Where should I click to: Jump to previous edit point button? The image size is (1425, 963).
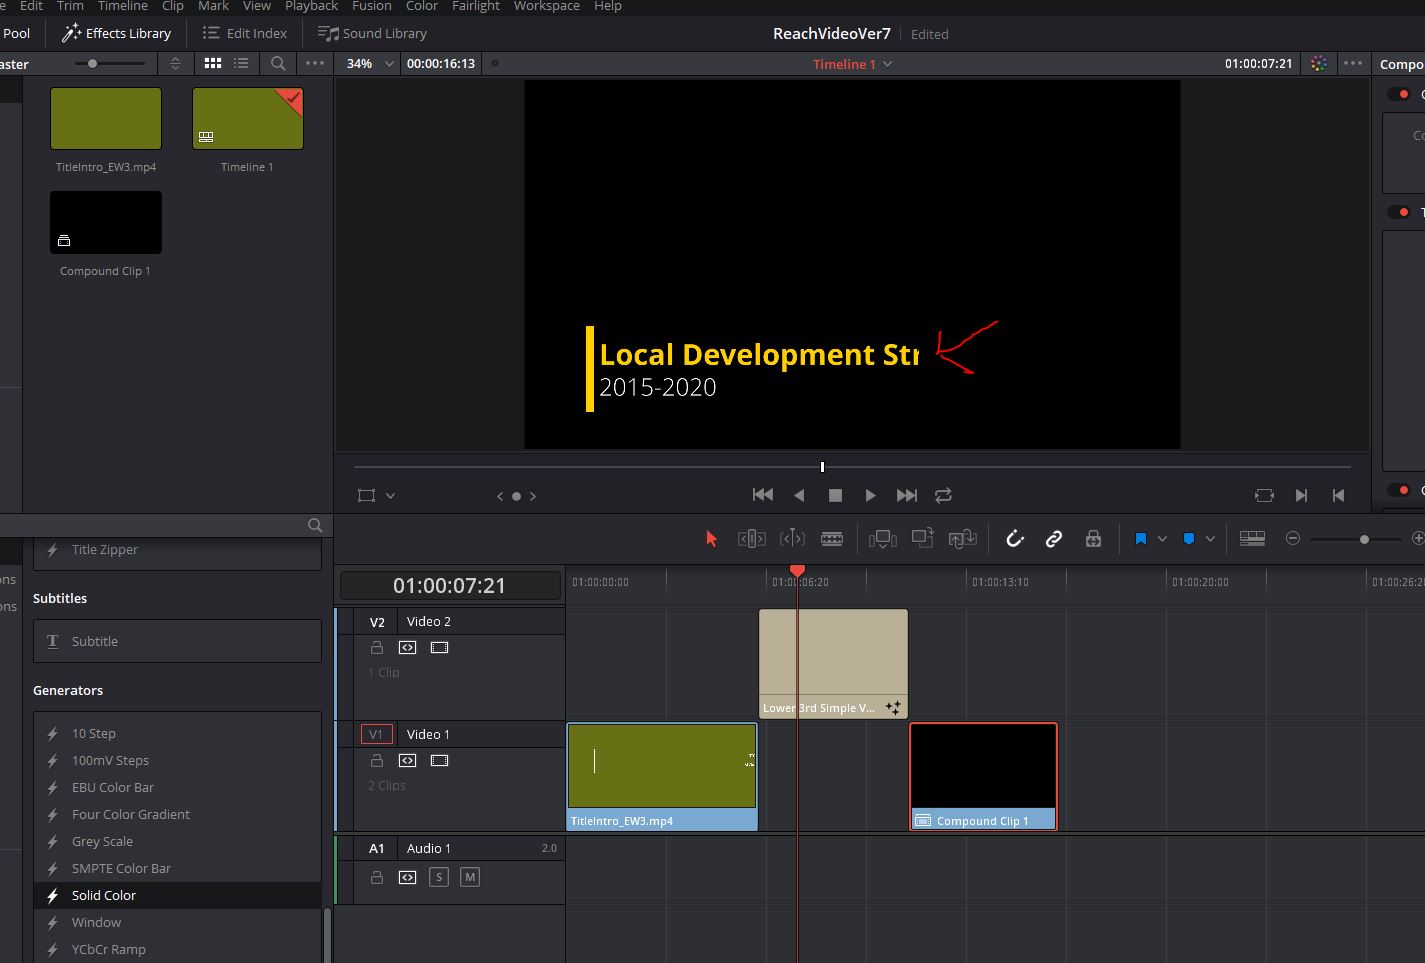pyautogui.click(x=1338, y=495)
